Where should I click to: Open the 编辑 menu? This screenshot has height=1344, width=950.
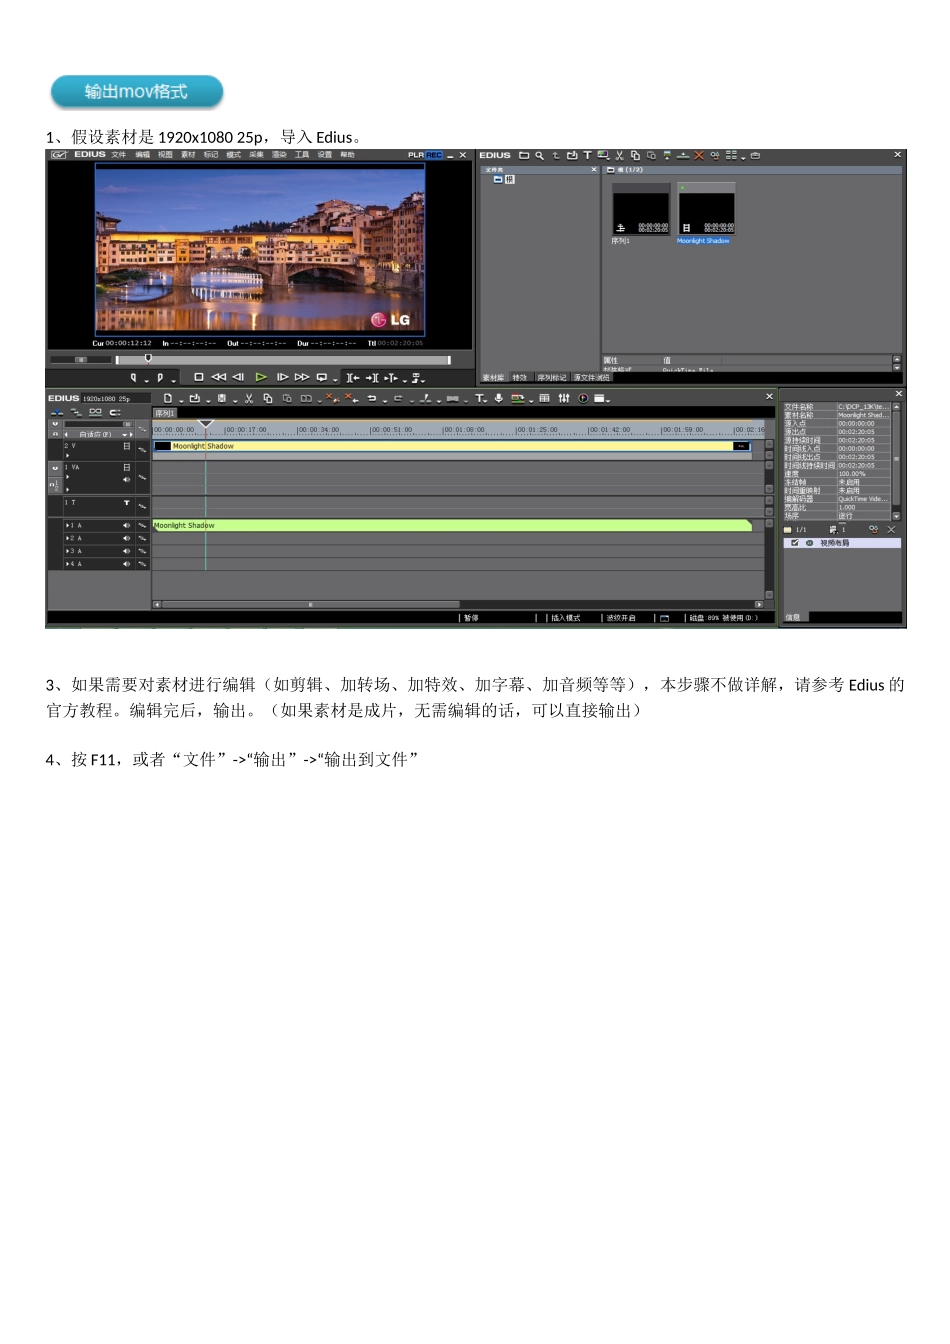click(x=142, y=155)
